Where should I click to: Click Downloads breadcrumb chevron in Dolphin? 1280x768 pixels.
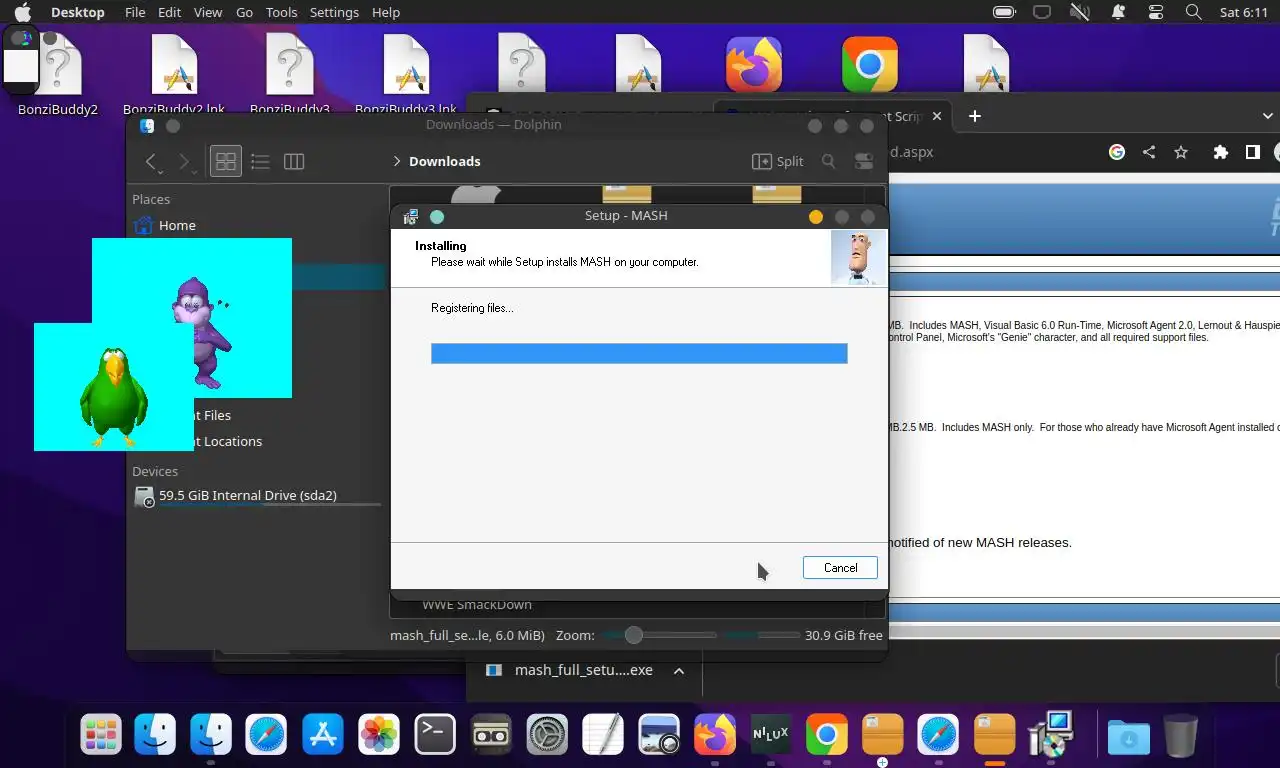(x=397, y=161)
